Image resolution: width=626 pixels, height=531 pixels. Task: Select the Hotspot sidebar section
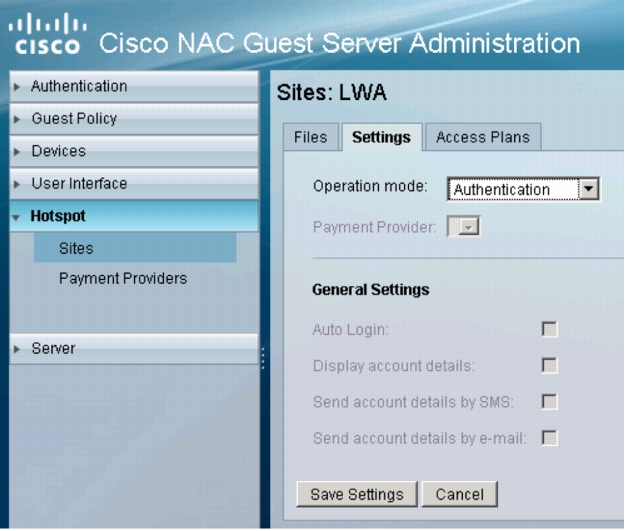tap(134, 216)
